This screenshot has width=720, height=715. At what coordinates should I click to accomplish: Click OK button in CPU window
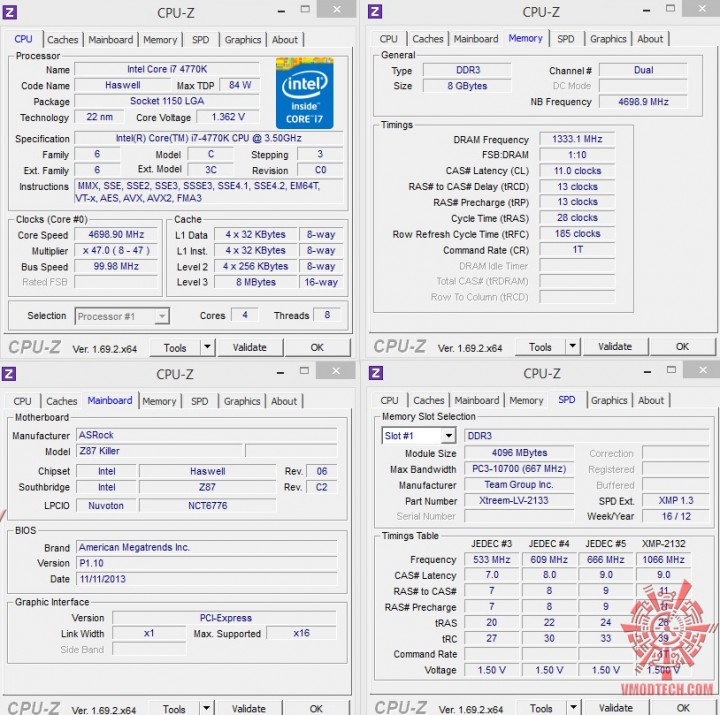(317, 347)
